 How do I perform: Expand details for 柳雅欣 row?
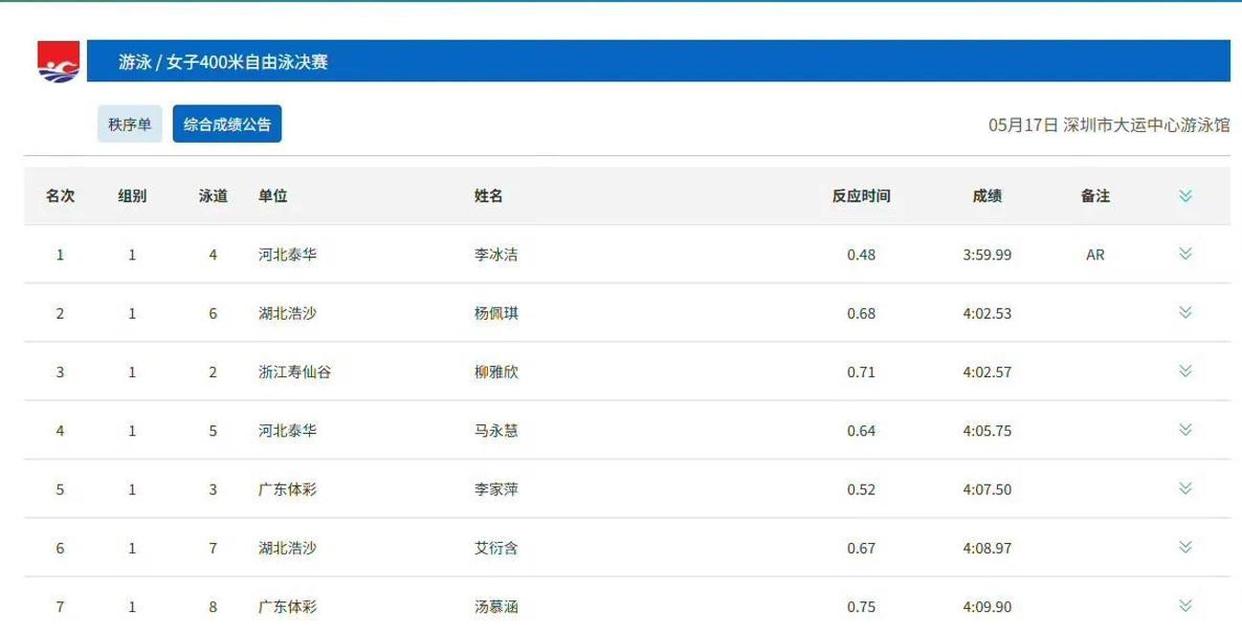(1185, 371)
